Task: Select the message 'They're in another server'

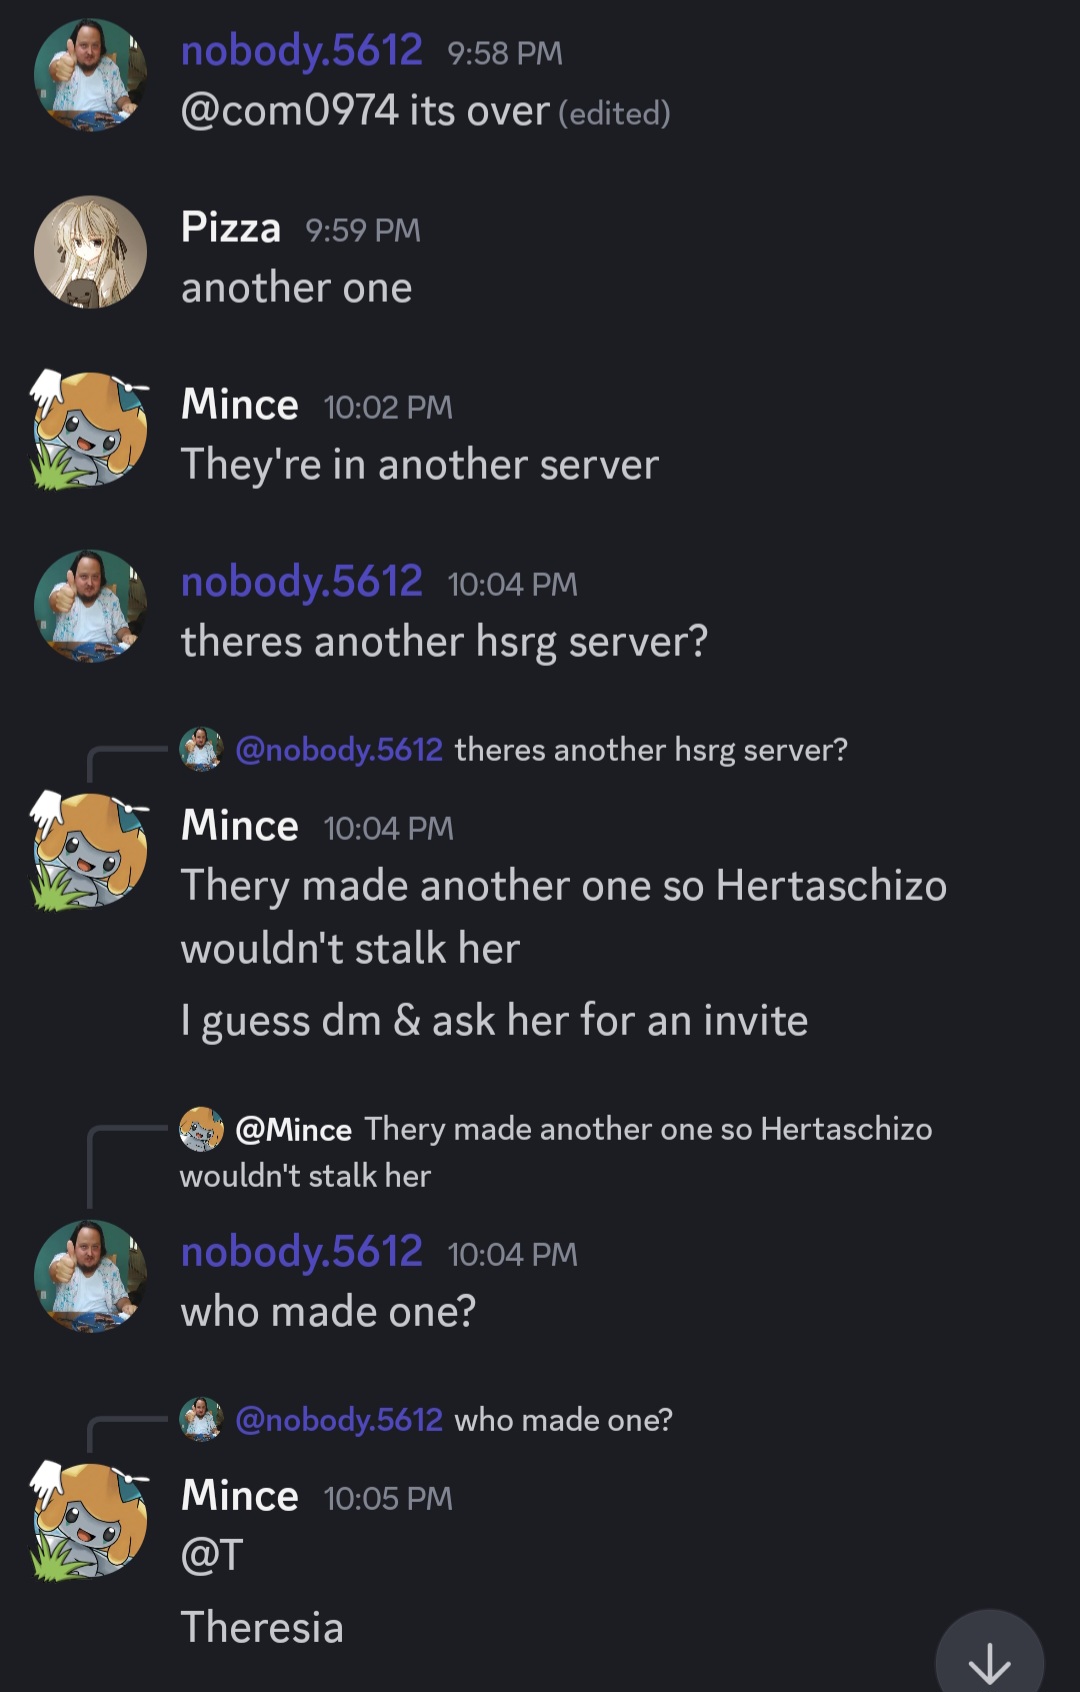Action: (420, 465)
